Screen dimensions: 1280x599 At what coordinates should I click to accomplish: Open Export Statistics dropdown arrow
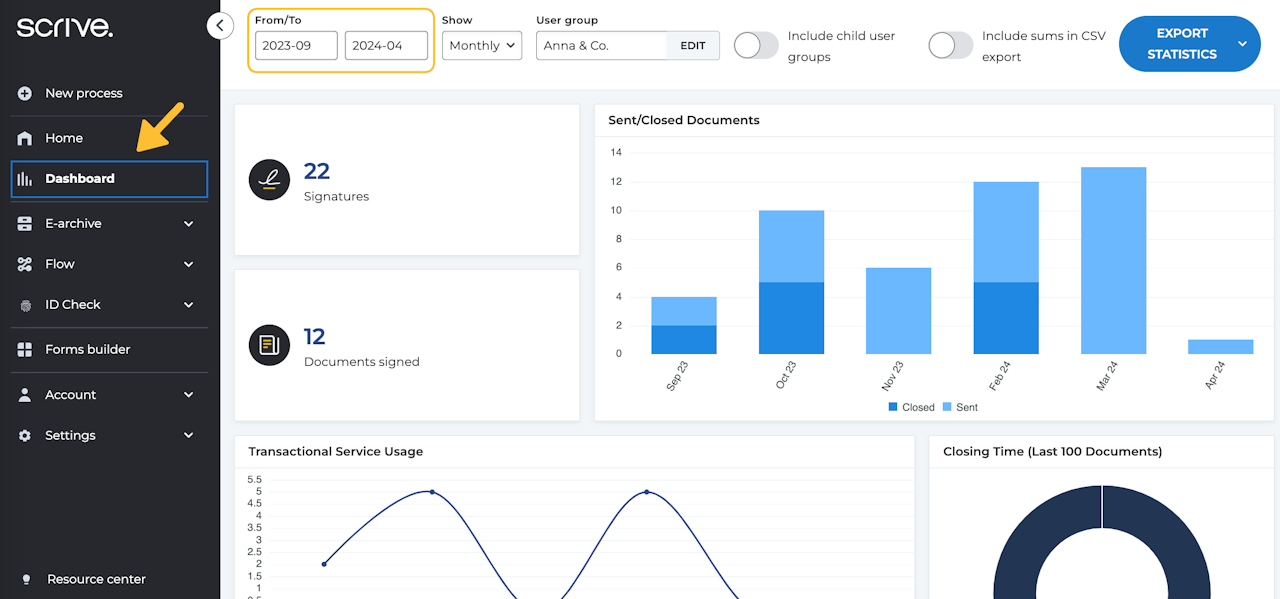point(1242,44)
